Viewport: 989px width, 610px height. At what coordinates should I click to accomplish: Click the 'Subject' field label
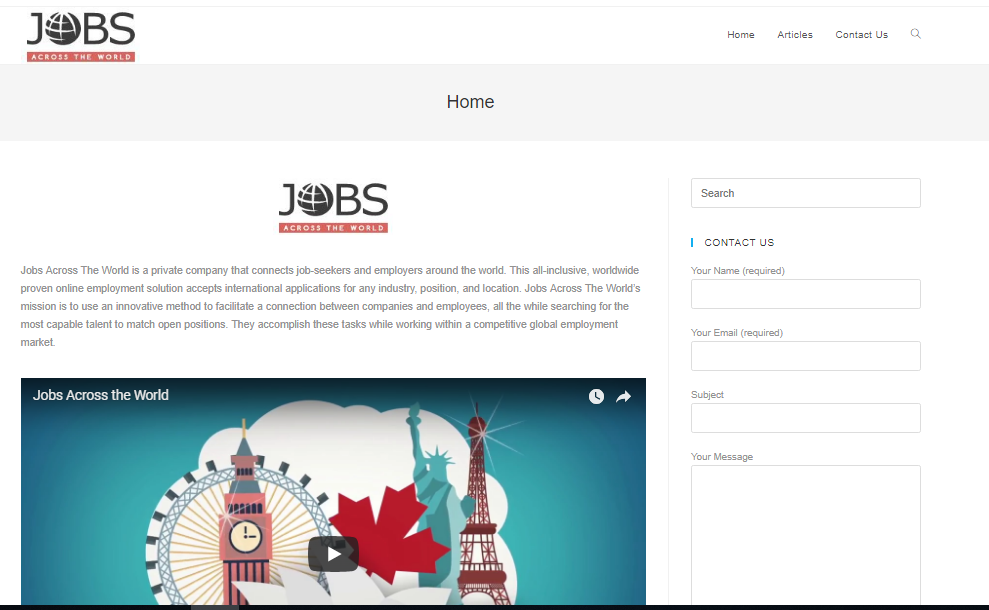[707, 394]
